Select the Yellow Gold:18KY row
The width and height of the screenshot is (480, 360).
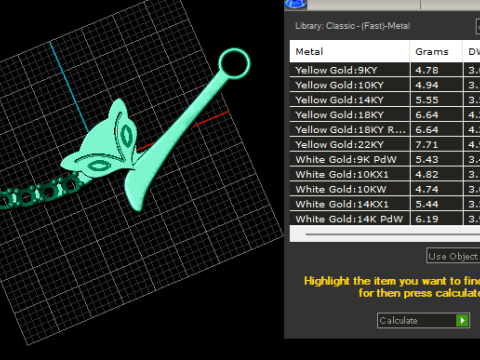tap(385, 115)
